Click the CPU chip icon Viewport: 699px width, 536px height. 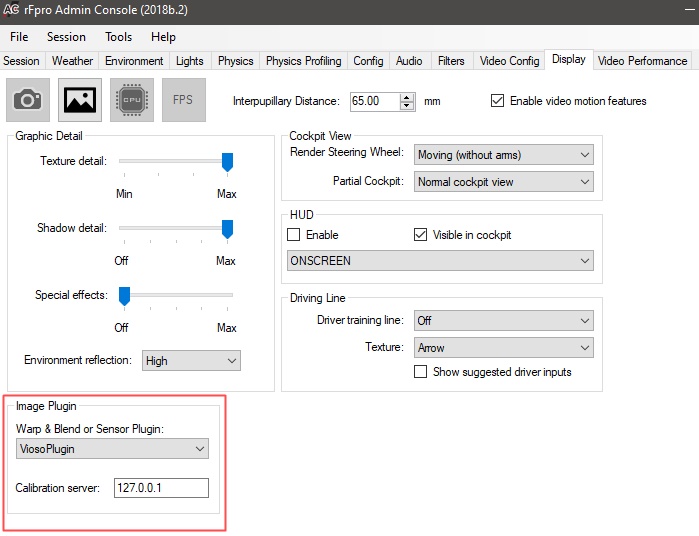pyautogui.click(x=131, y=100)
